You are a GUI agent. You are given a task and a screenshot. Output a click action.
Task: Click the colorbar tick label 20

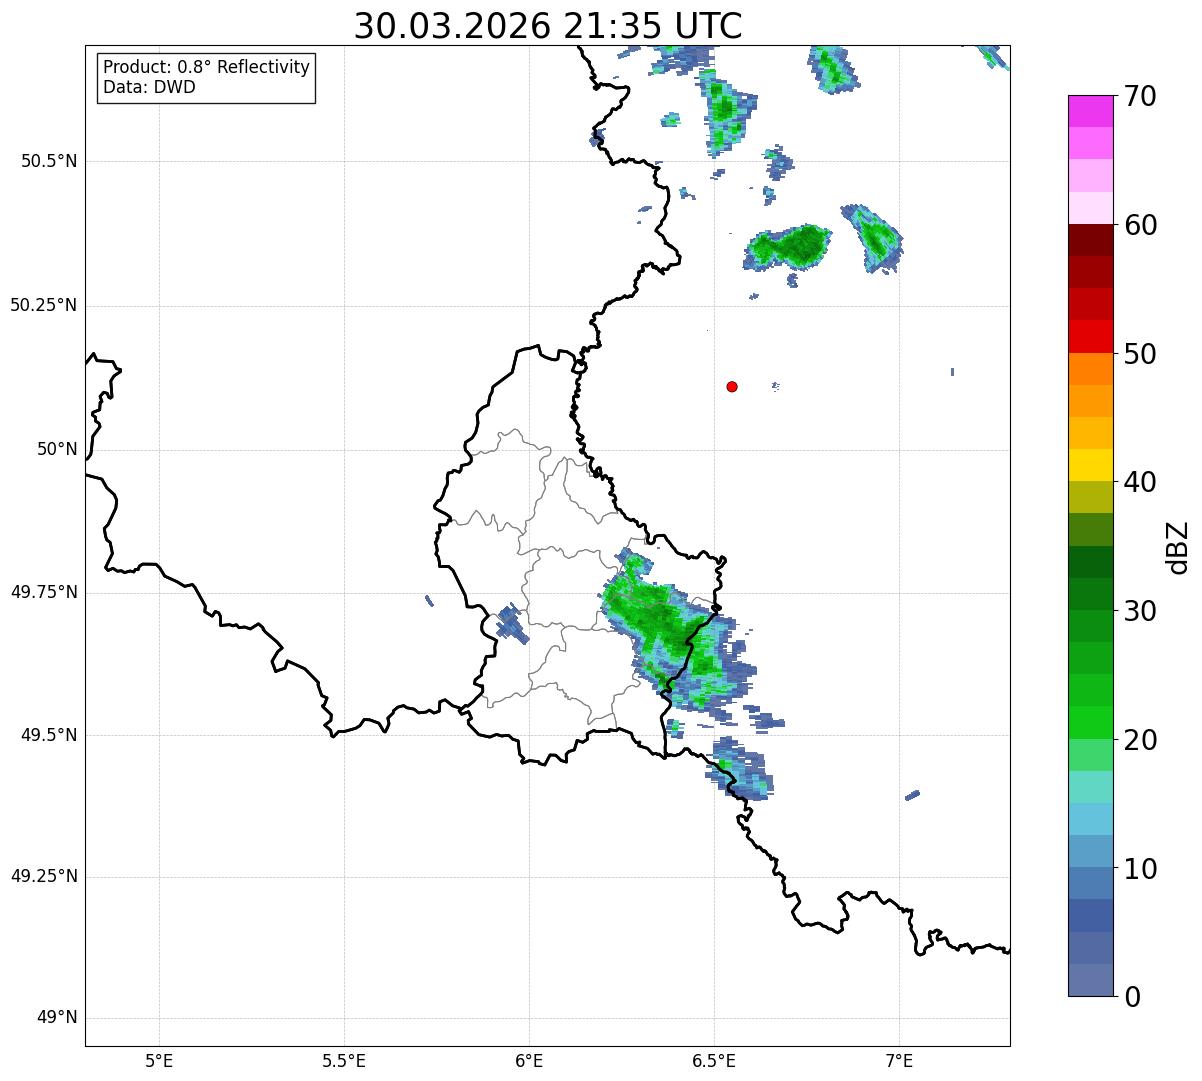pyautogui.click(x=1140, y=740)
